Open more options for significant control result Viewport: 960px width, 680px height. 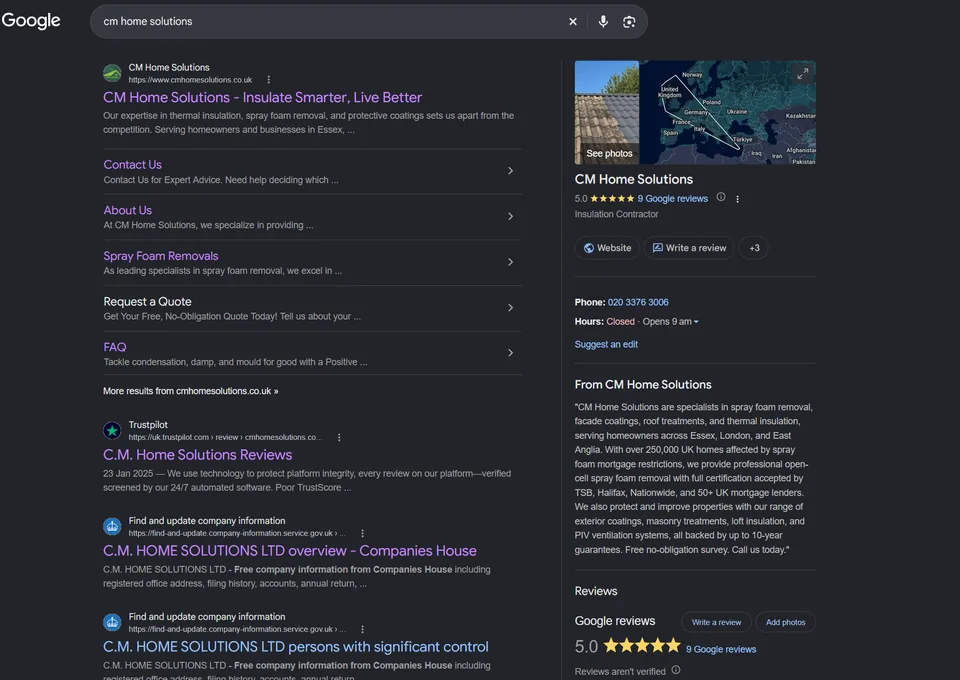[362, 629]
